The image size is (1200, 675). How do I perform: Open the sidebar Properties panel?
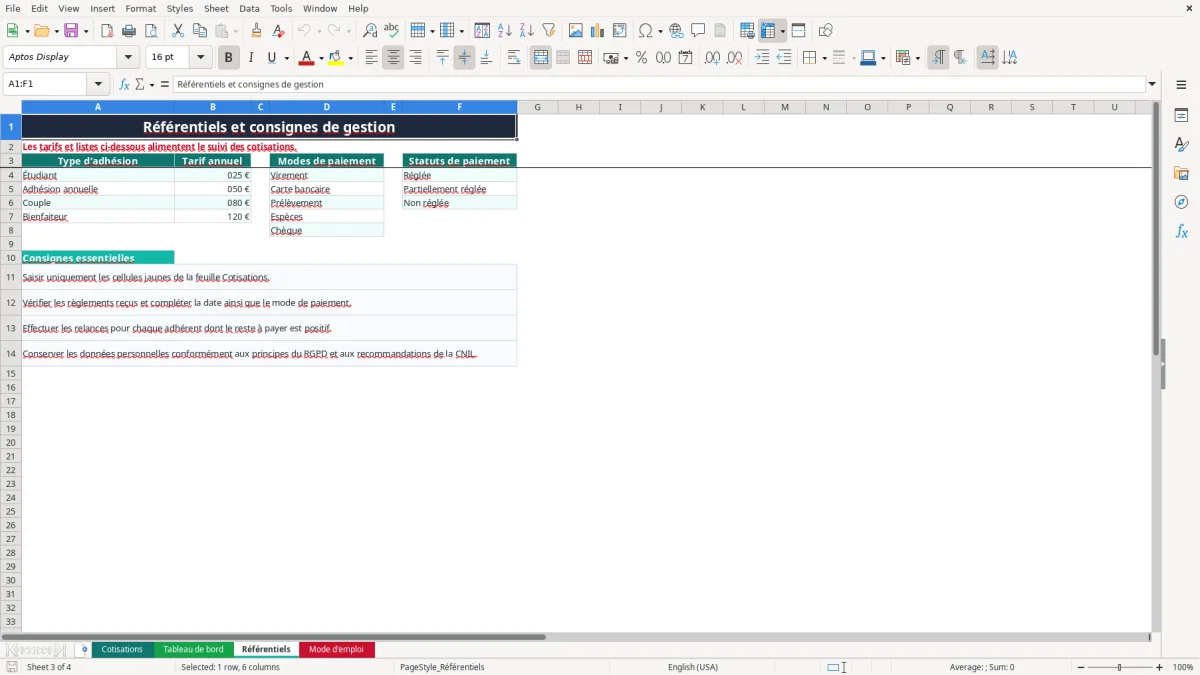(x=1181, y=115)
